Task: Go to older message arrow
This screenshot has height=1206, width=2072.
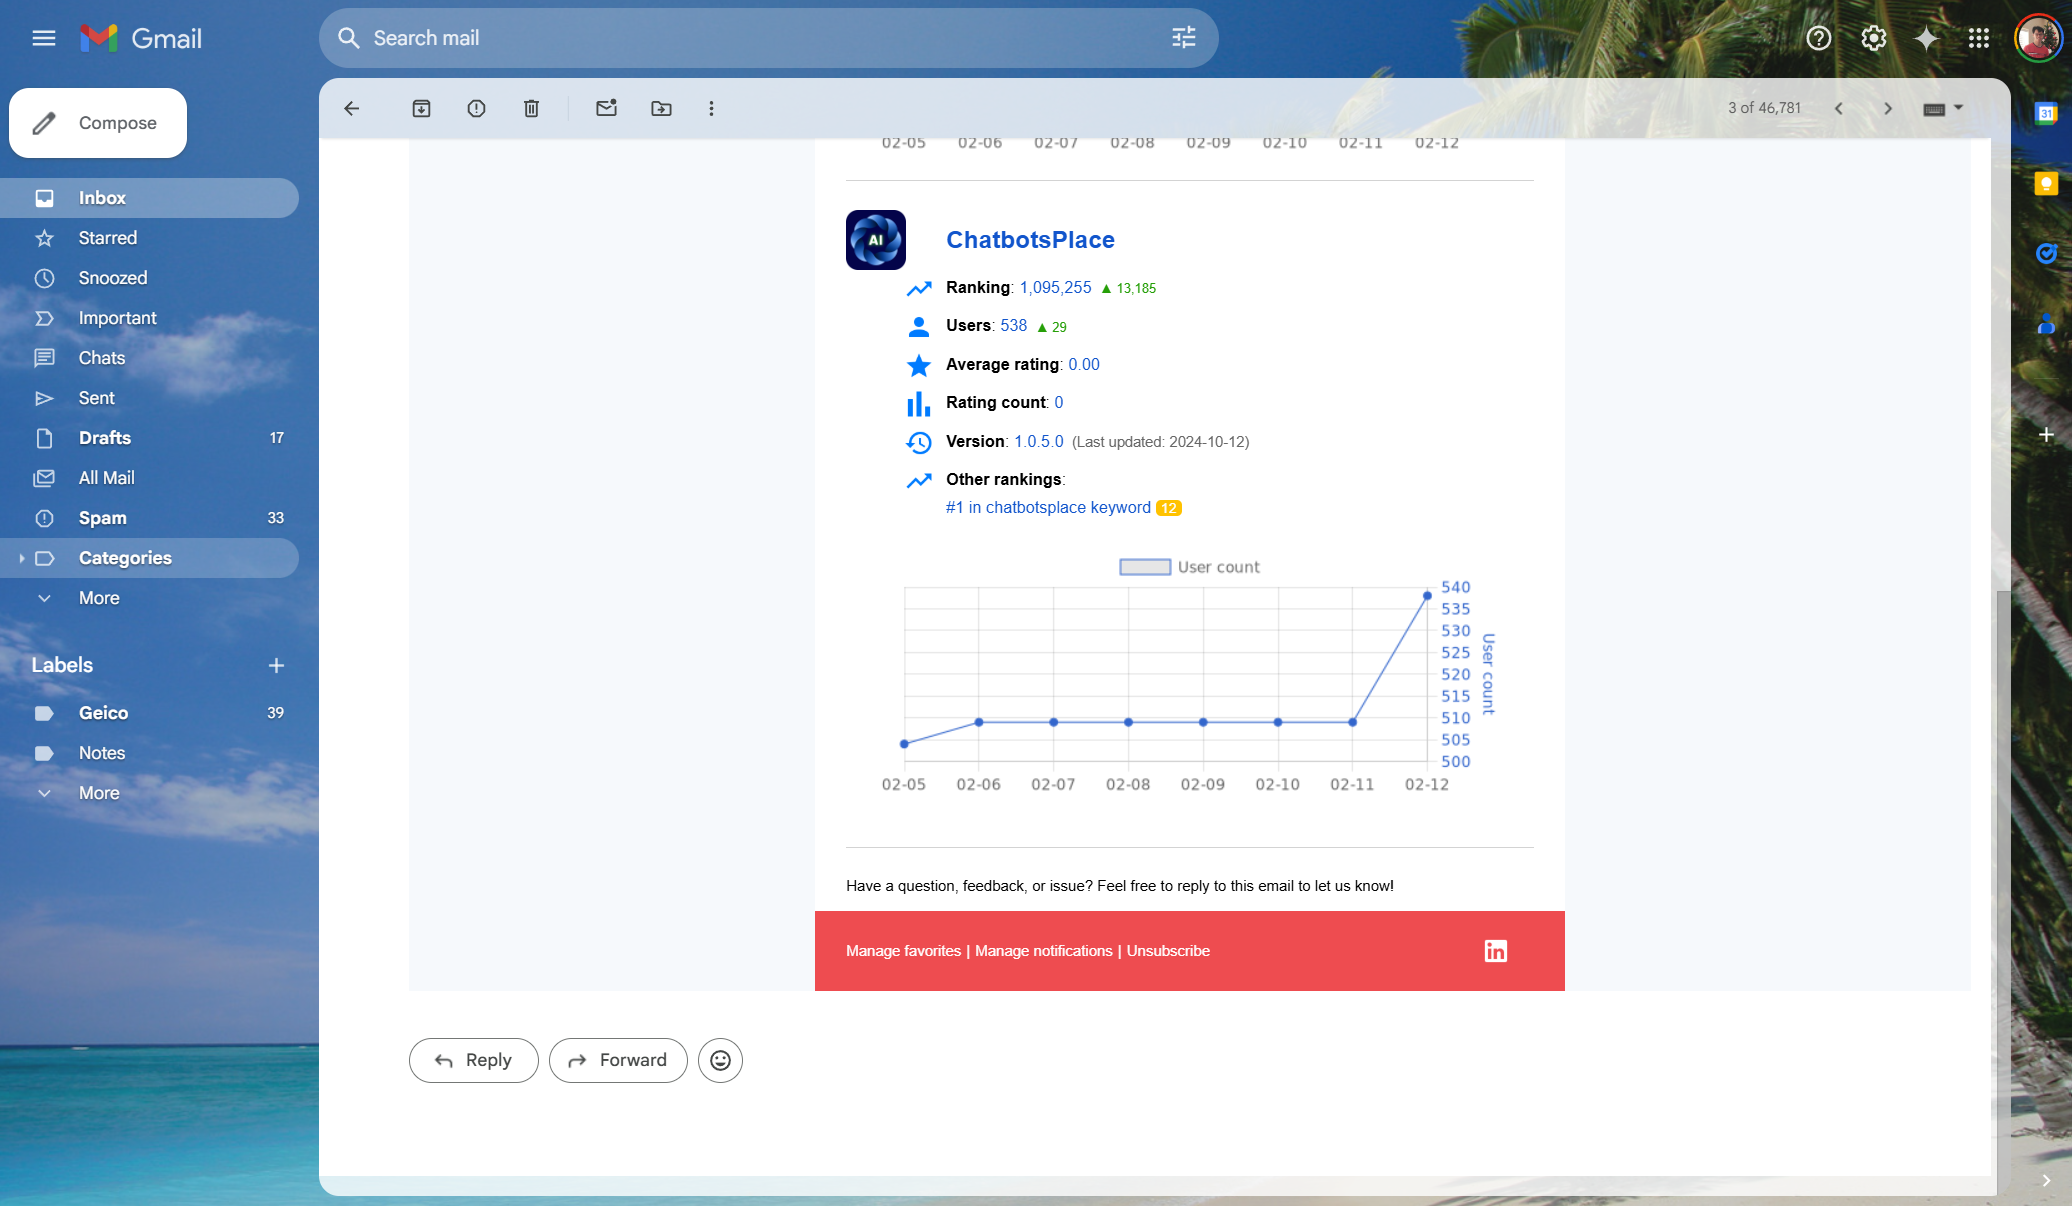Action: click(x=1888, y=108)
